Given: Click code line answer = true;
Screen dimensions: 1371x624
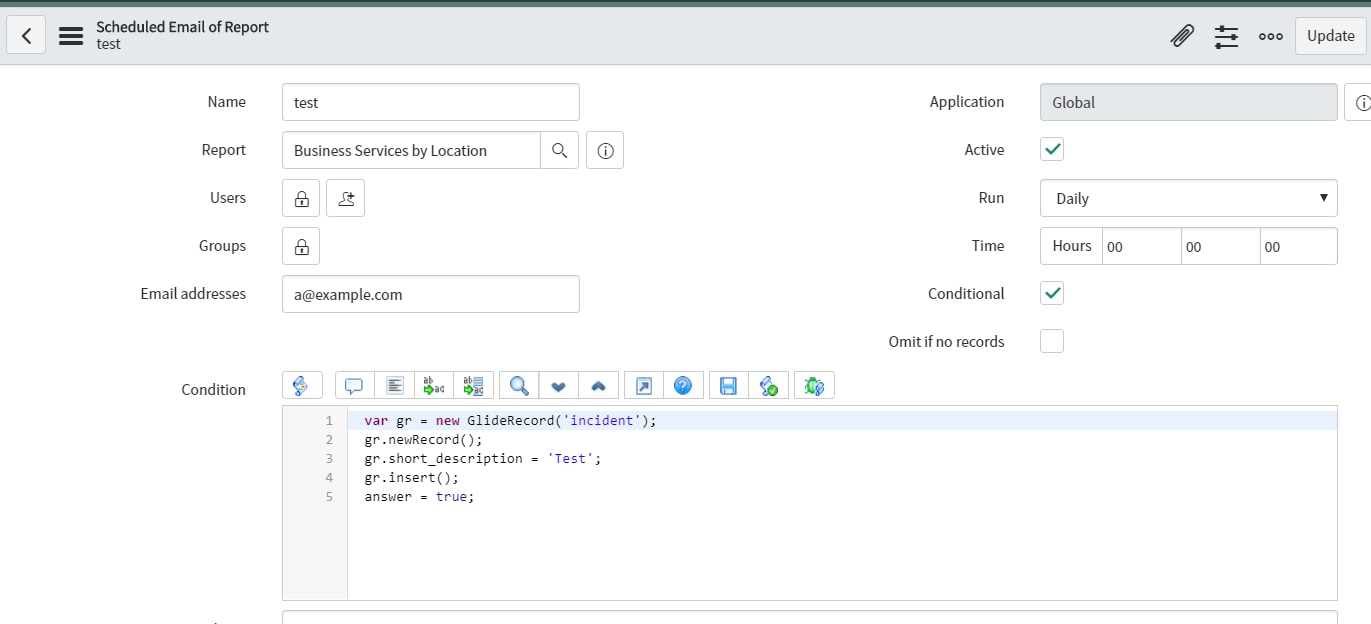Looking at the screenshot, I should [419, 497].
